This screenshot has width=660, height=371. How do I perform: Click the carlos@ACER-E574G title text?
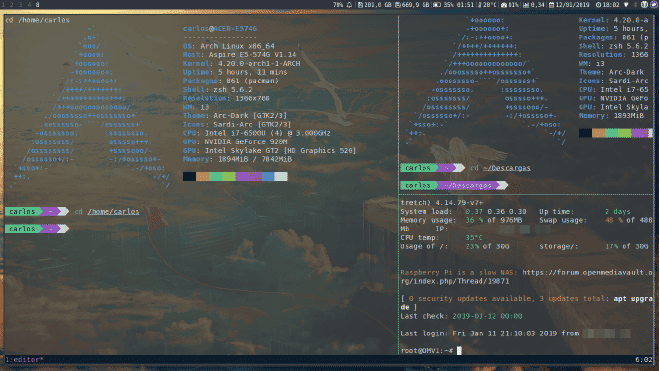220,29
